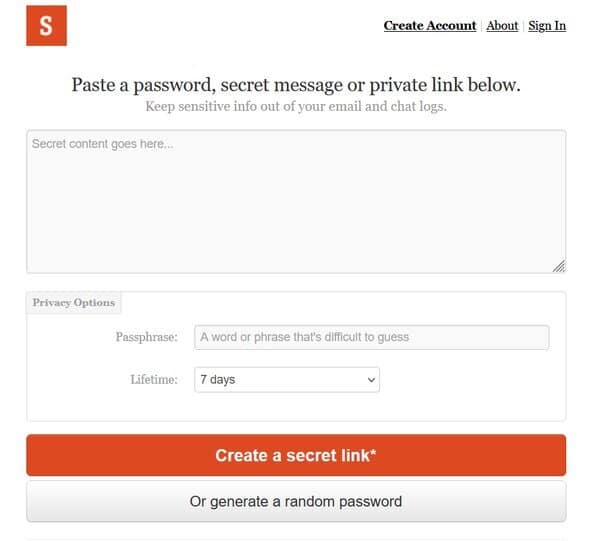Viewport: 600px width, 541px height.
Task: Open the Create Account link
Action: pos(430,26)
